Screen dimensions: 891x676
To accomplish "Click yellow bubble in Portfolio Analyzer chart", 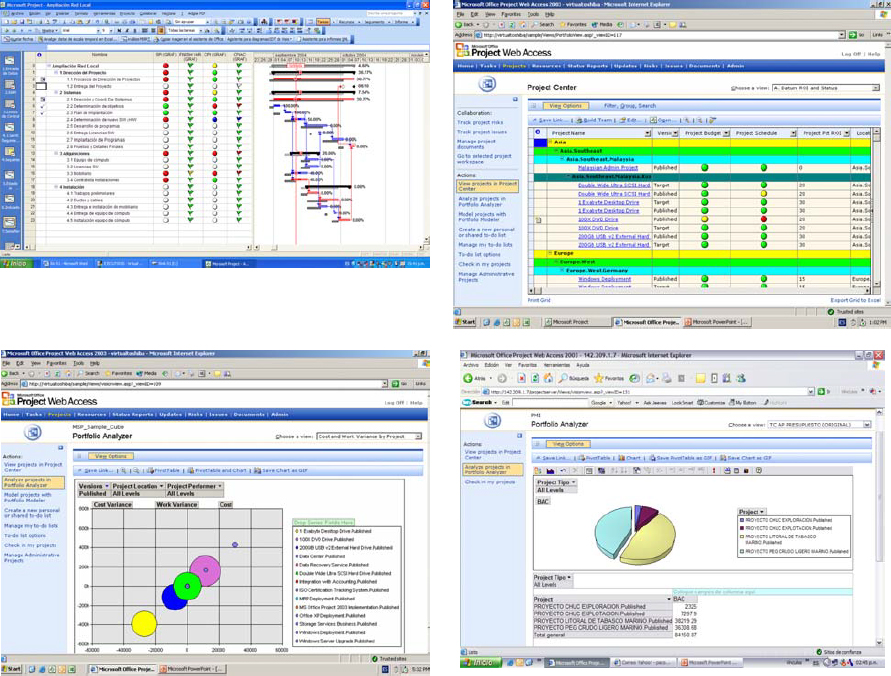I will 144,623.
